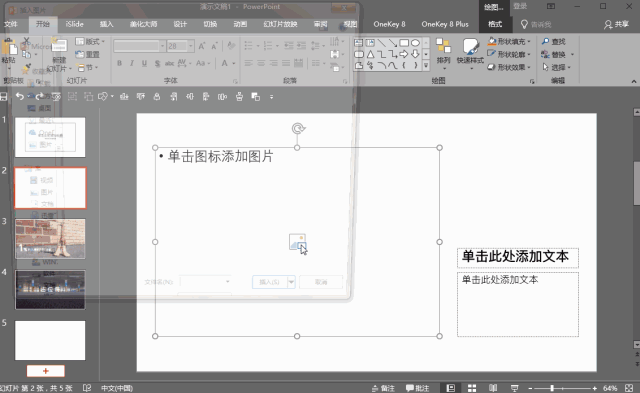The height and width of the screenshot is (393, 640).
Task: Open the 形状效果 shape effects dropdown
Action: [x=509, y=67]
